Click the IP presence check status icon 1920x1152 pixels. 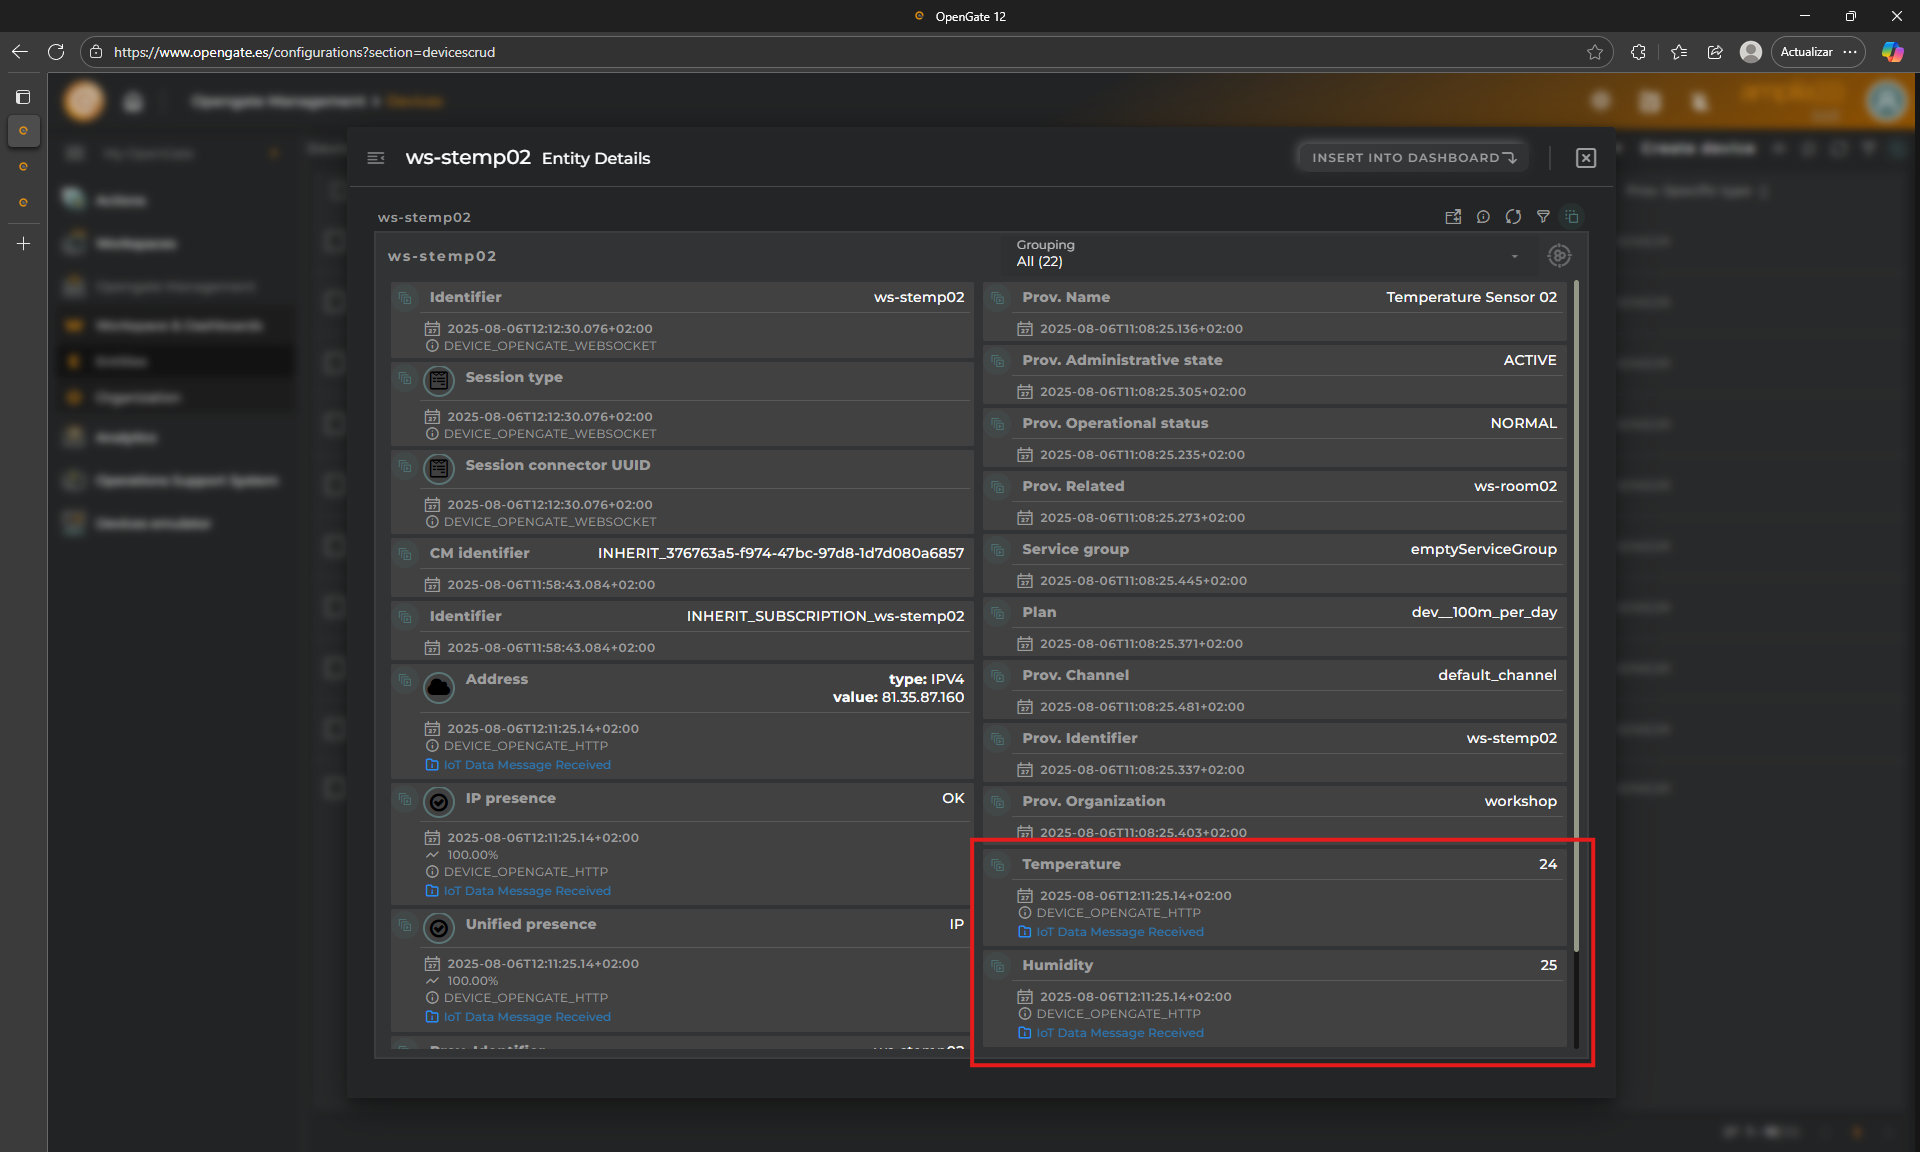coord(439,801)
